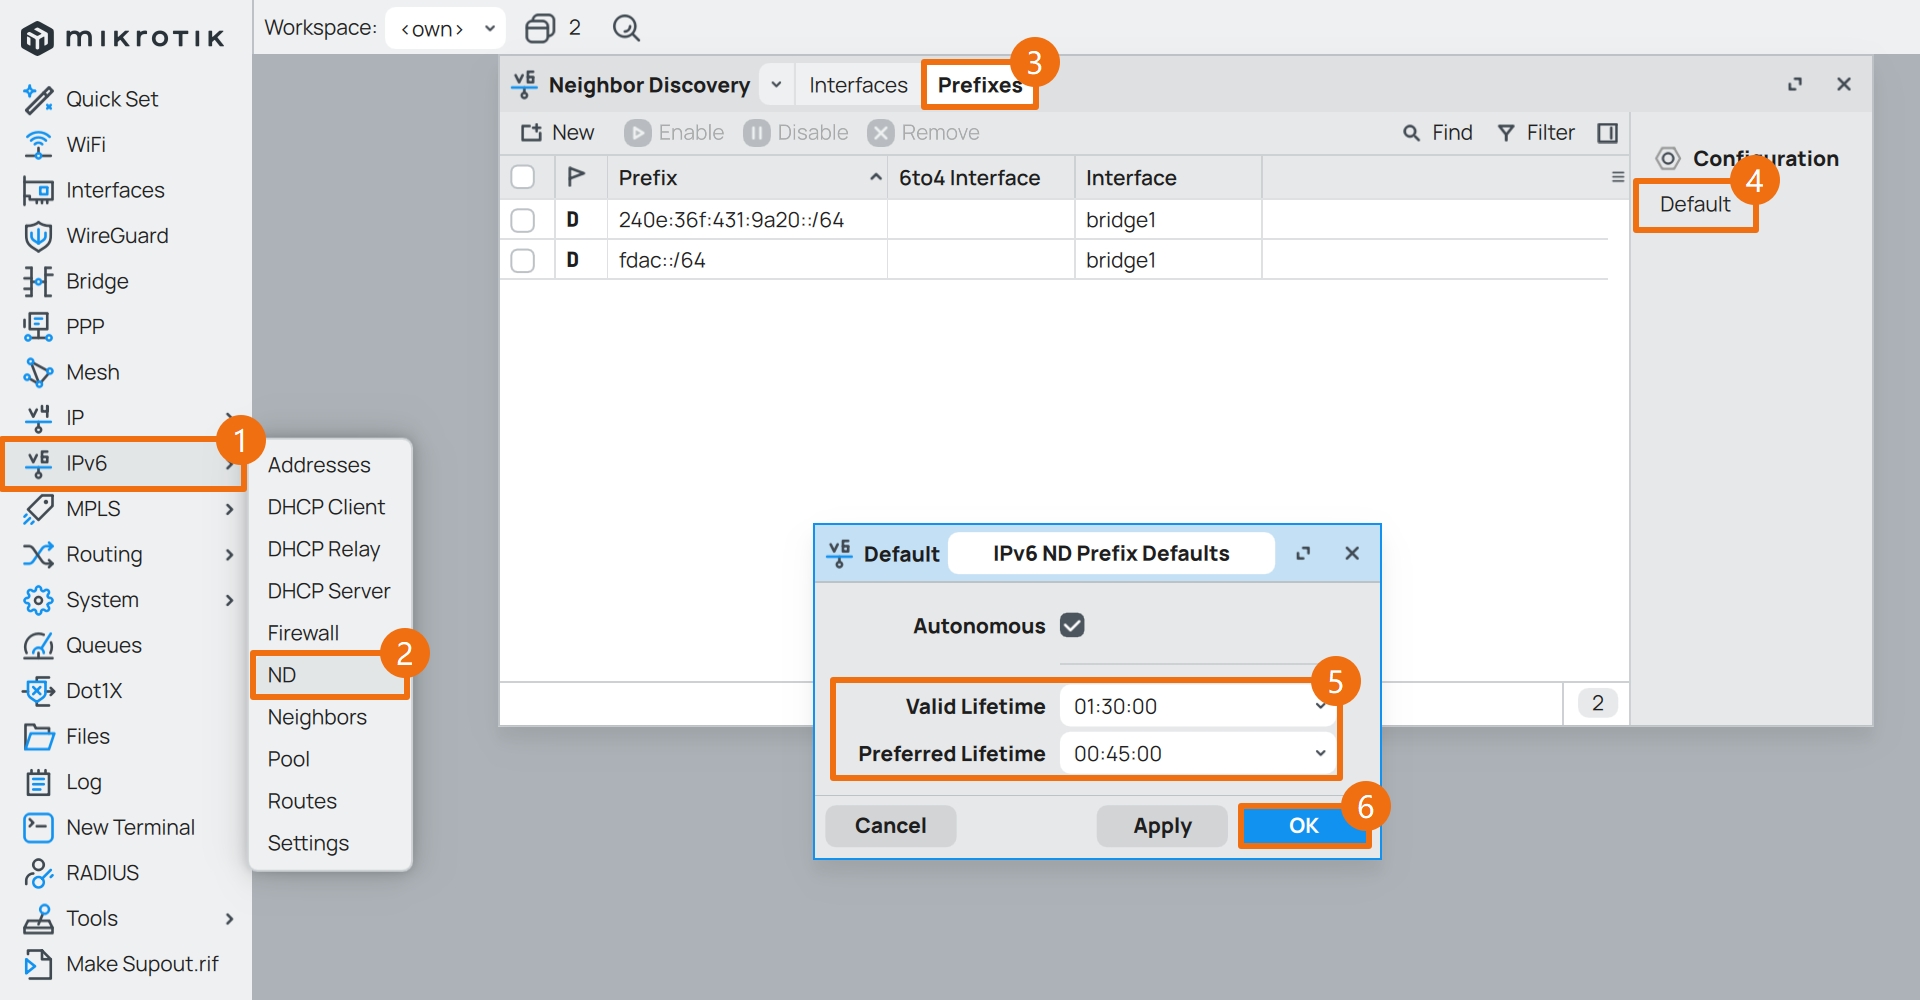Open Log sidebar icon
The height and width of the screenshot is (1000, 1920).
[x=38, y=782]
